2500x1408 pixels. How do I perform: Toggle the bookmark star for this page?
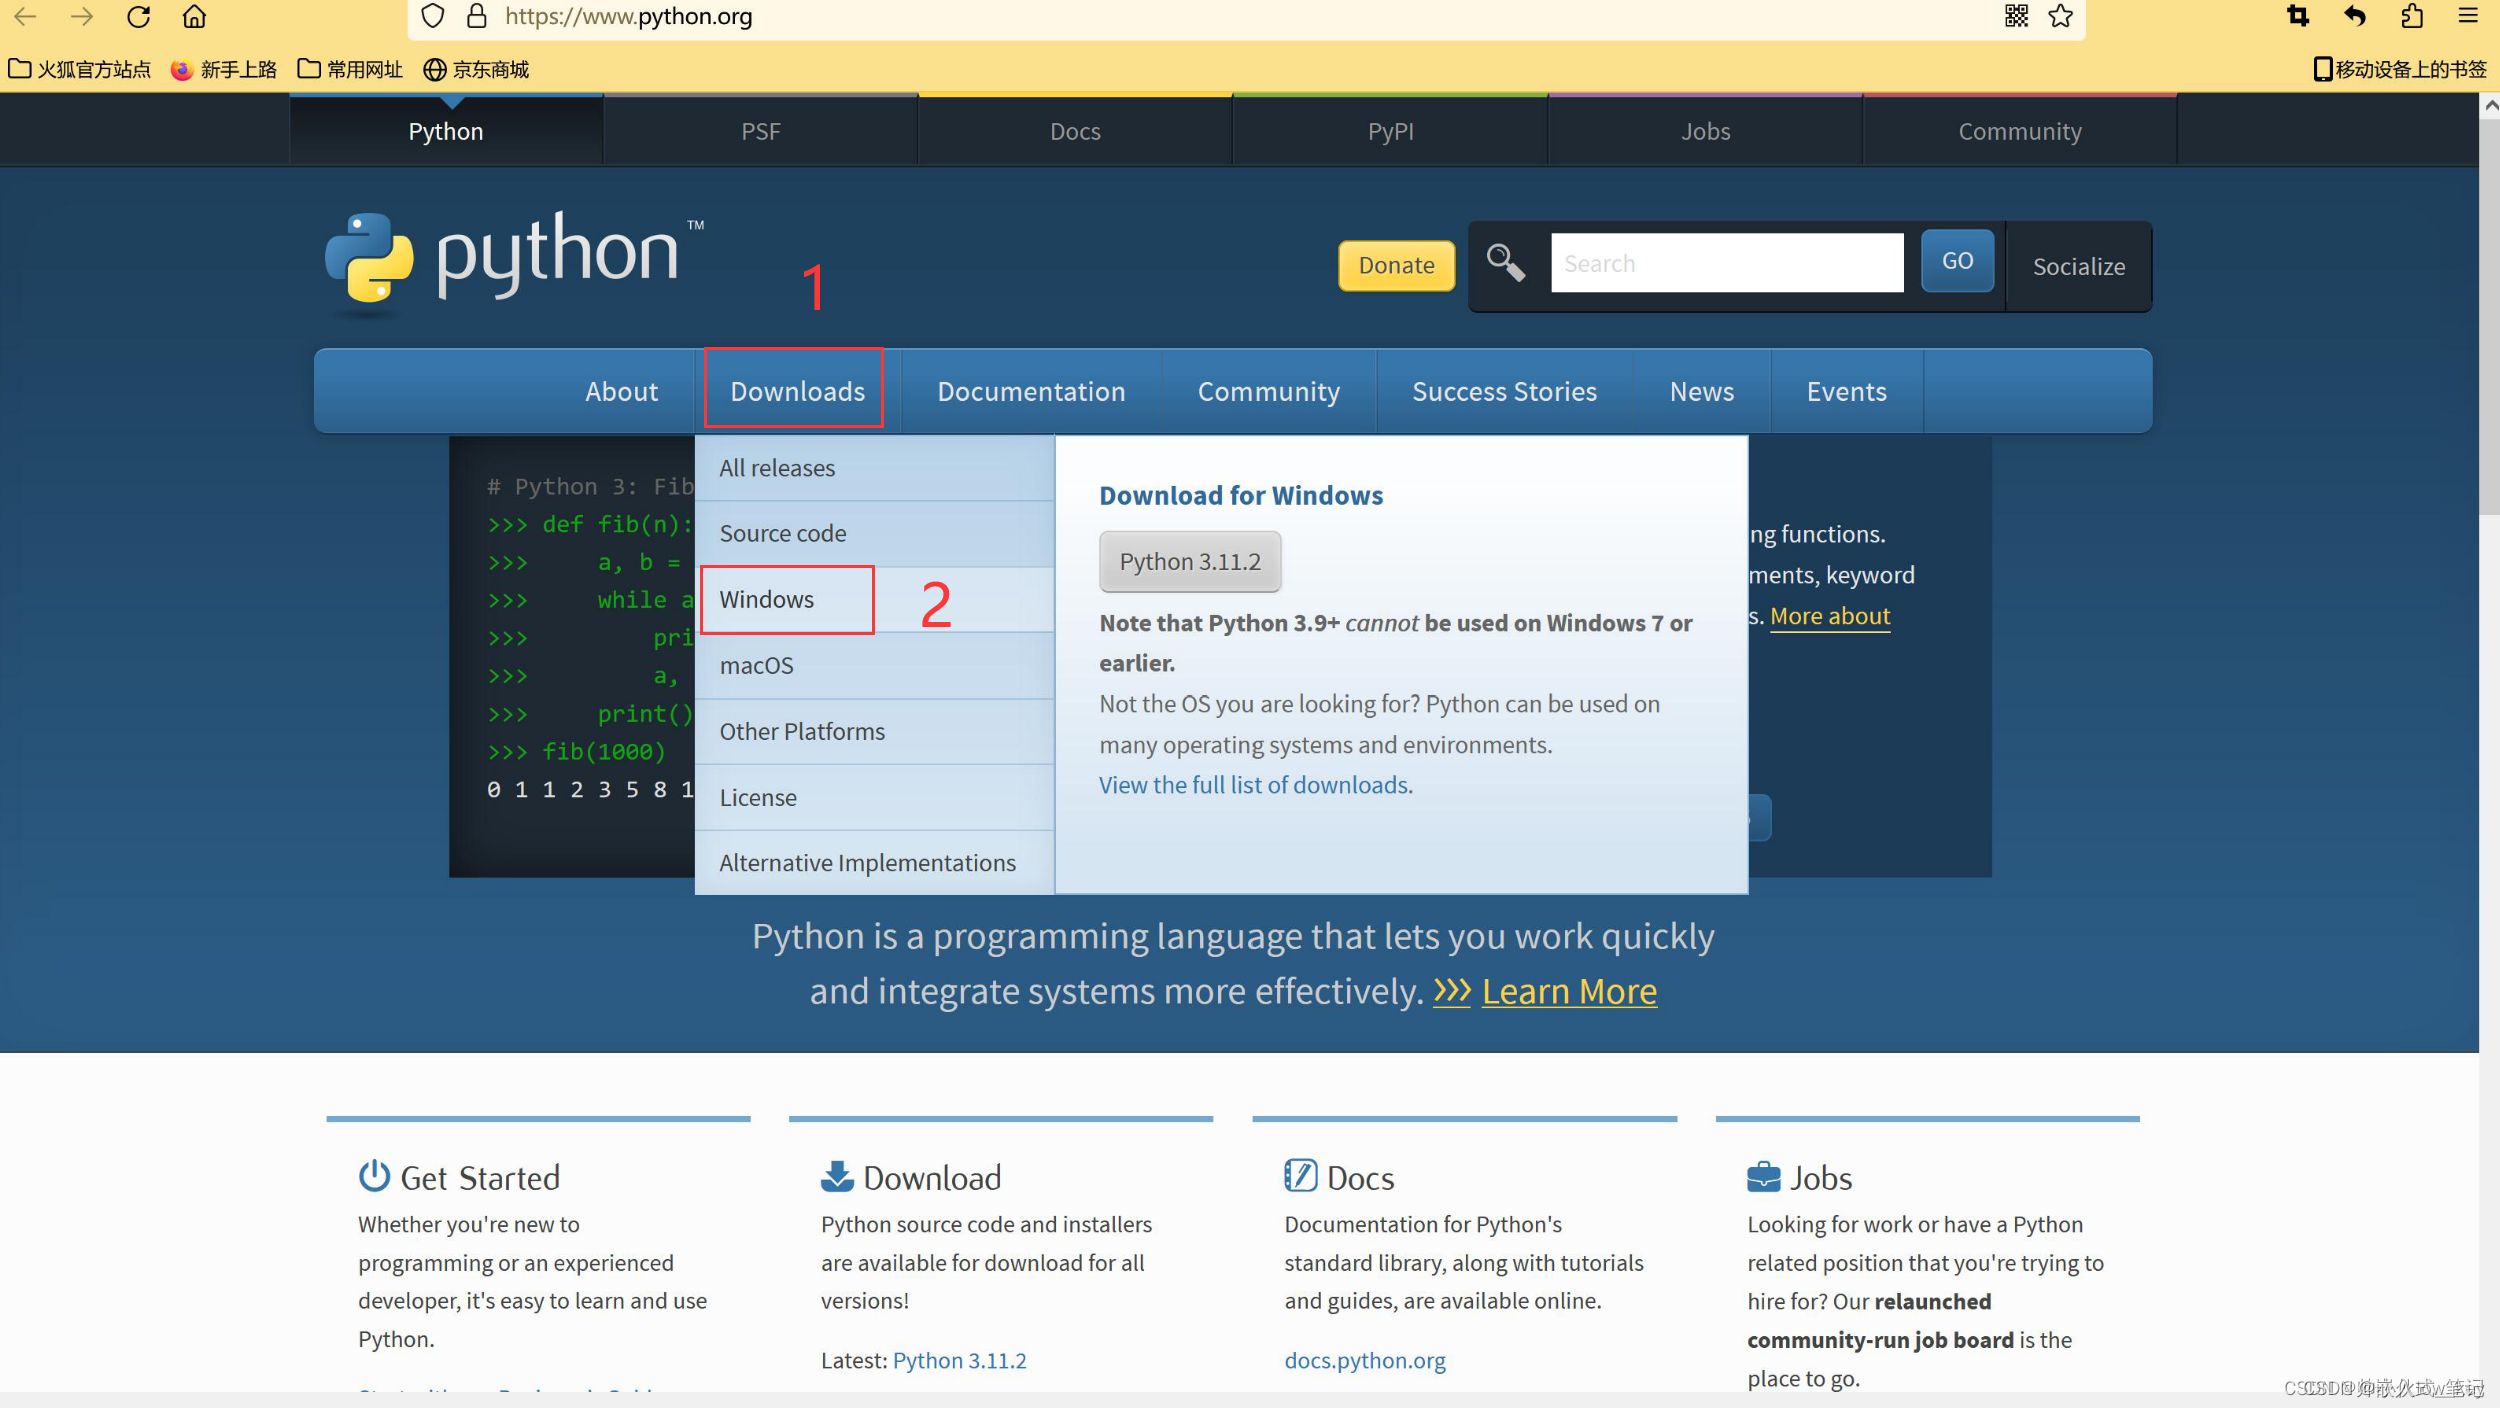2060,16
